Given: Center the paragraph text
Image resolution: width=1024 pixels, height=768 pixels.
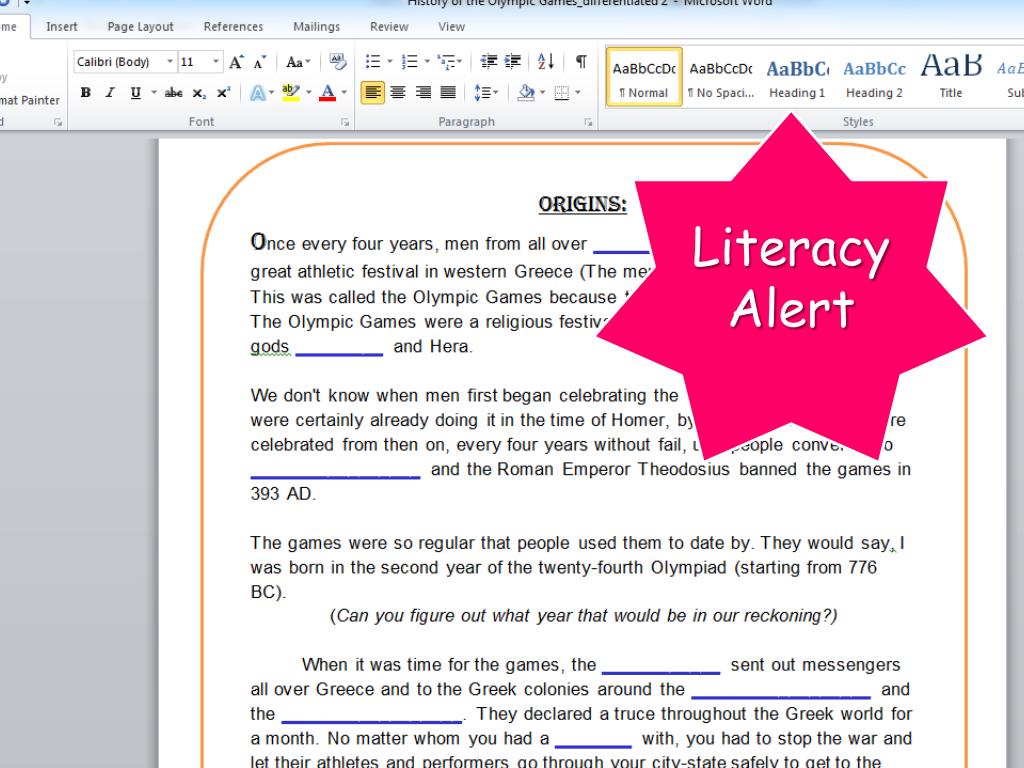Looking at the screenshot, I should pos(398,93).
